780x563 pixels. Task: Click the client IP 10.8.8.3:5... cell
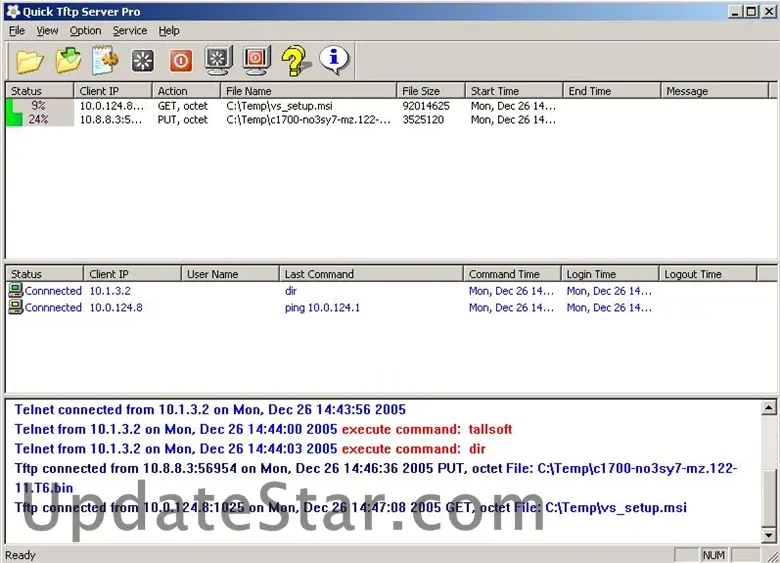click(x=110, y=119)
